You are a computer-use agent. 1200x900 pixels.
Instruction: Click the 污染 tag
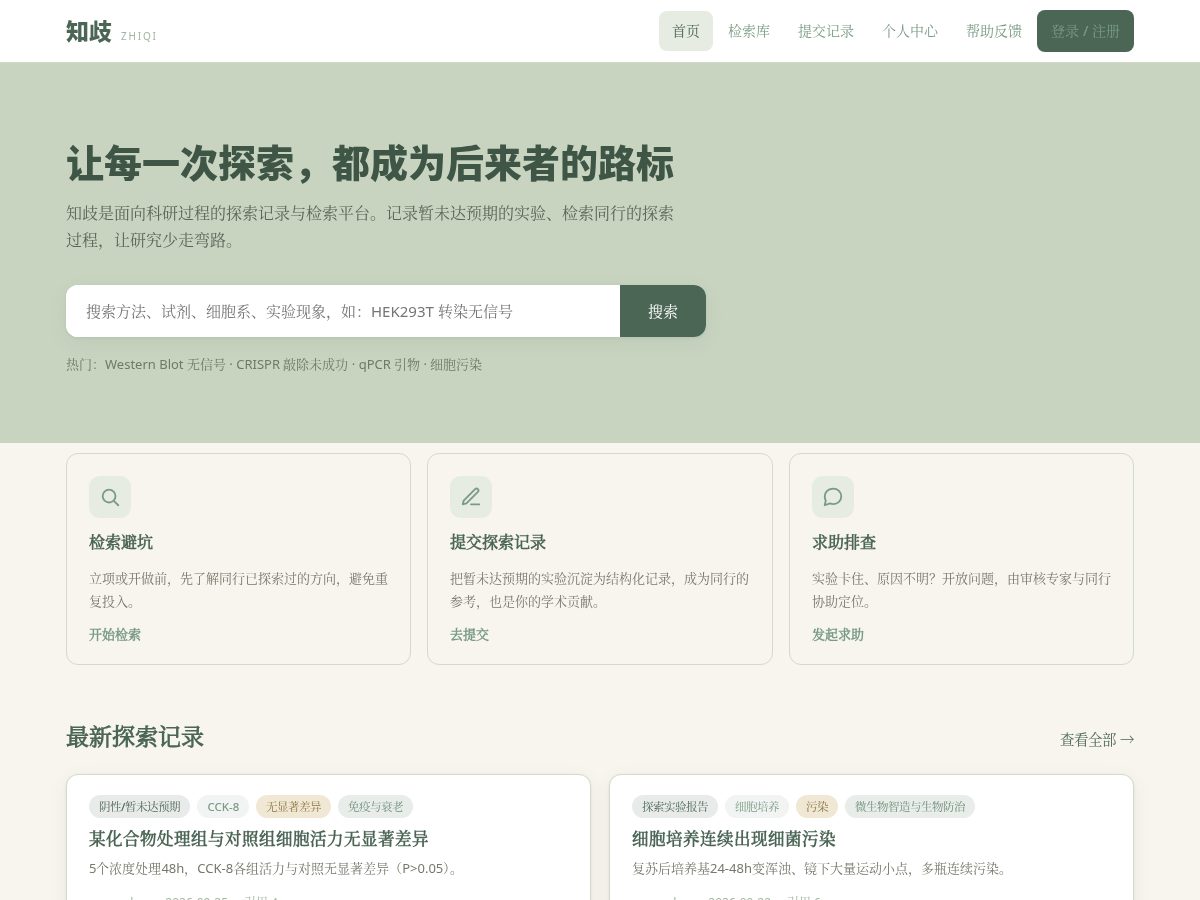coord(817,806)
